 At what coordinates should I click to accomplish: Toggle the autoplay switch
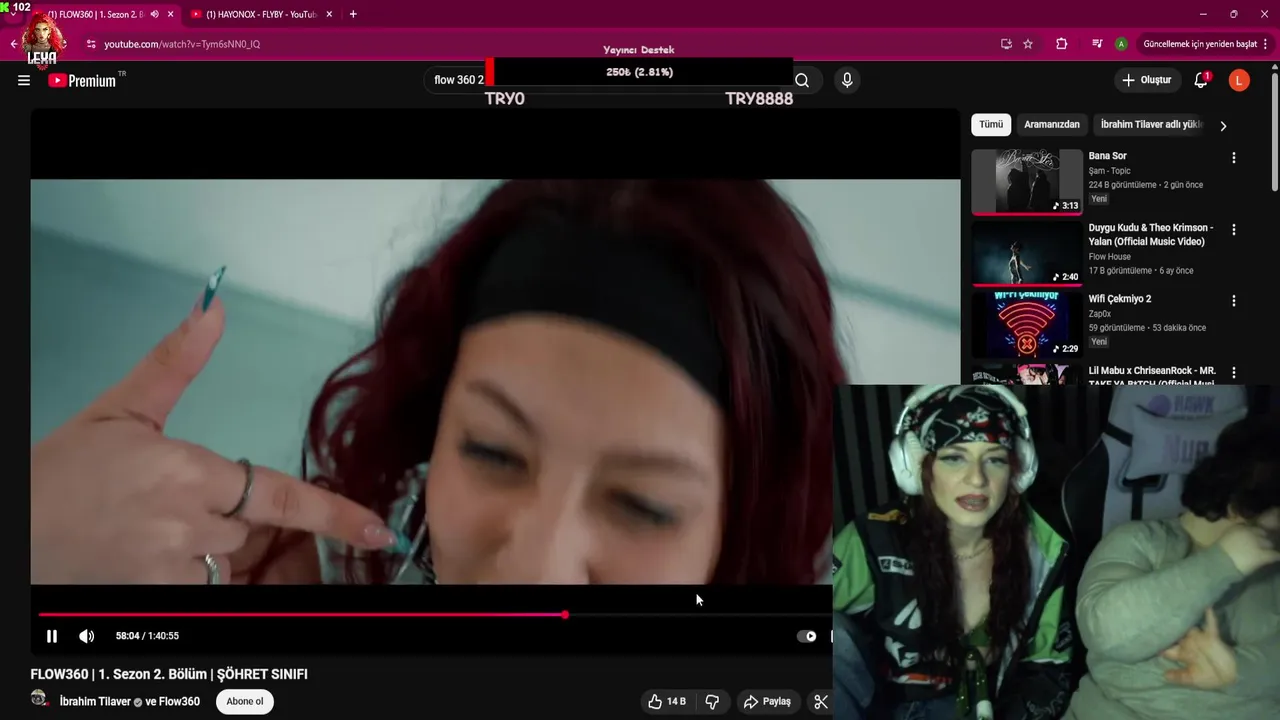(807, 636)
